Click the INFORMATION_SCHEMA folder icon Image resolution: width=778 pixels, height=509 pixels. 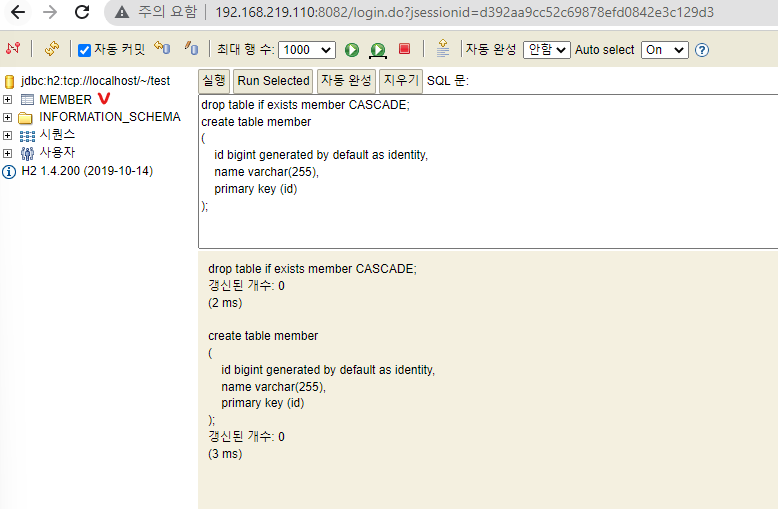point(25,118)
